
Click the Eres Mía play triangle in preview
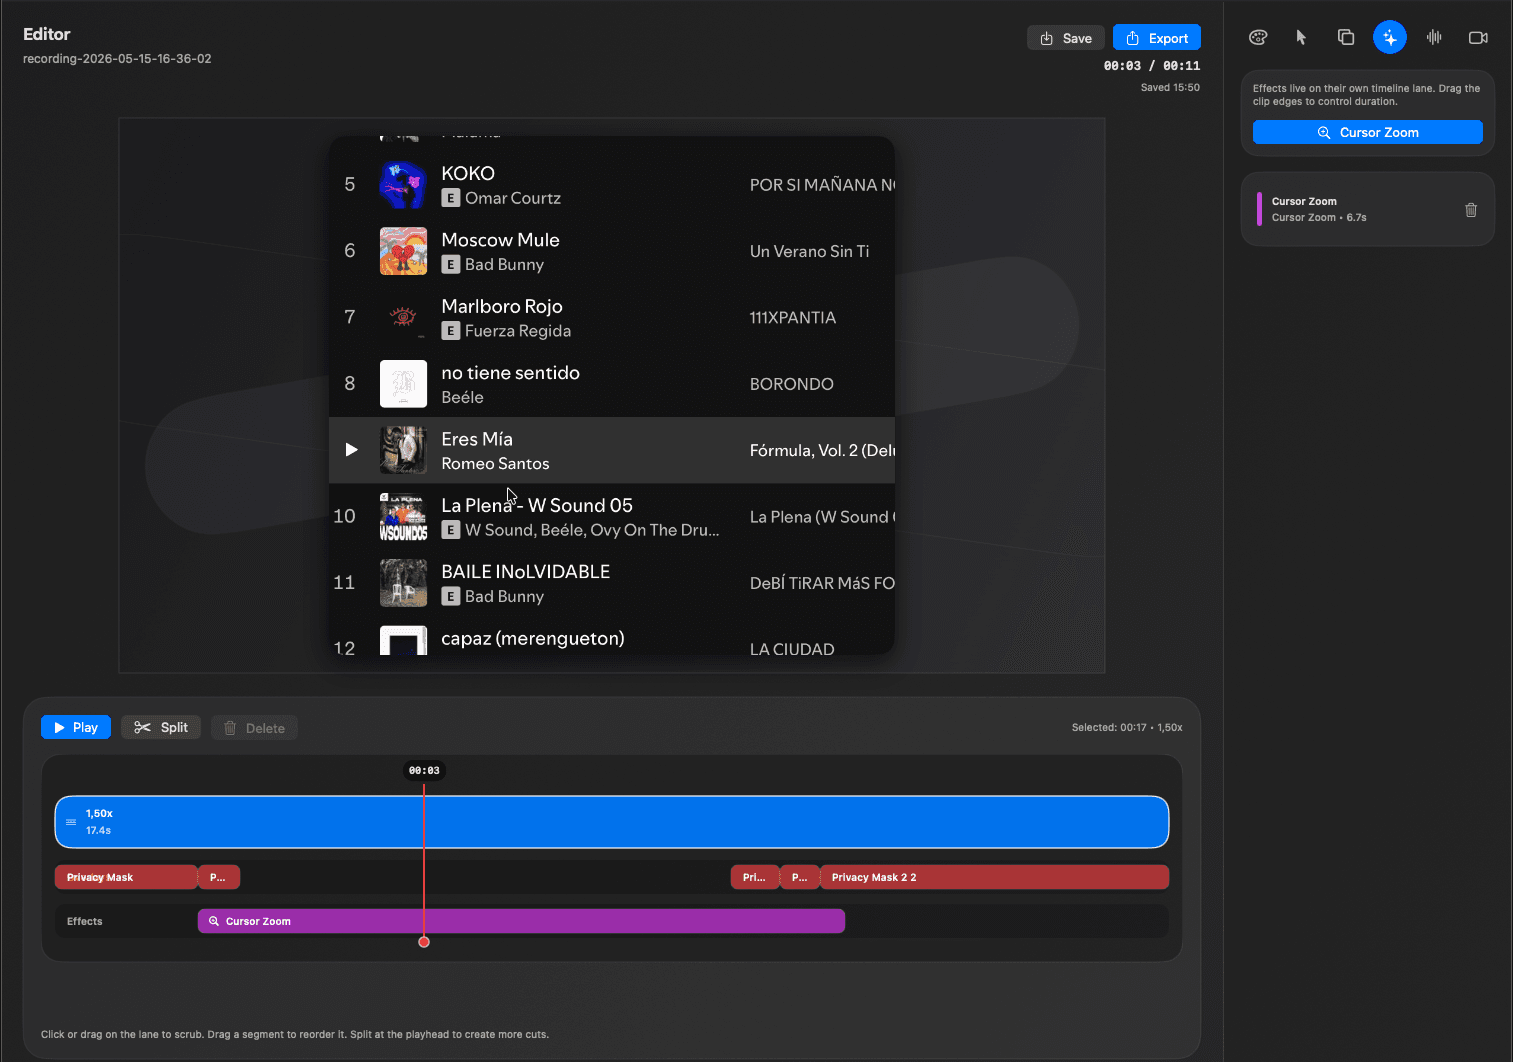(351, 450)
